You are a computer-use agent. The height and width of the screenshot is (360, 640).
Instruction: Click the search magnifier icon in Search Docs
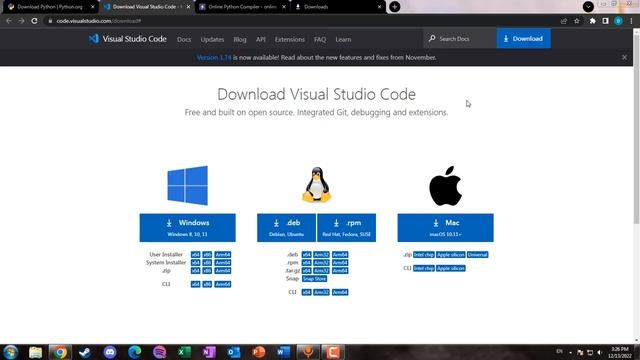coord(432,38)
